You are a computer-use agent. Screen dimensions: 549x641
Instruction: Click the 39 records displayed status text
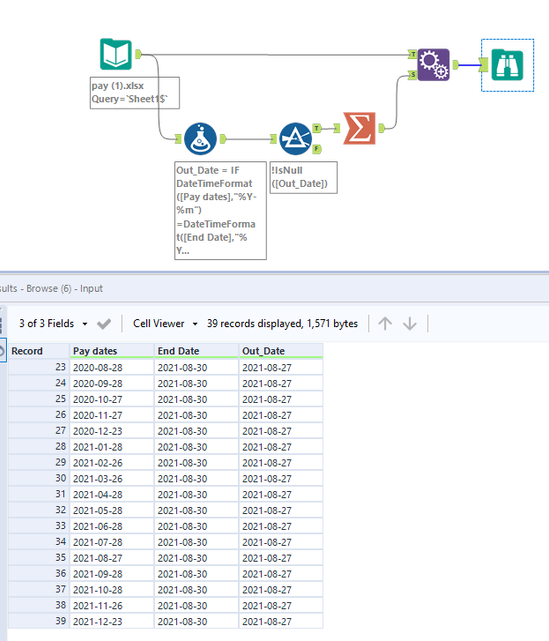[282, 324]
